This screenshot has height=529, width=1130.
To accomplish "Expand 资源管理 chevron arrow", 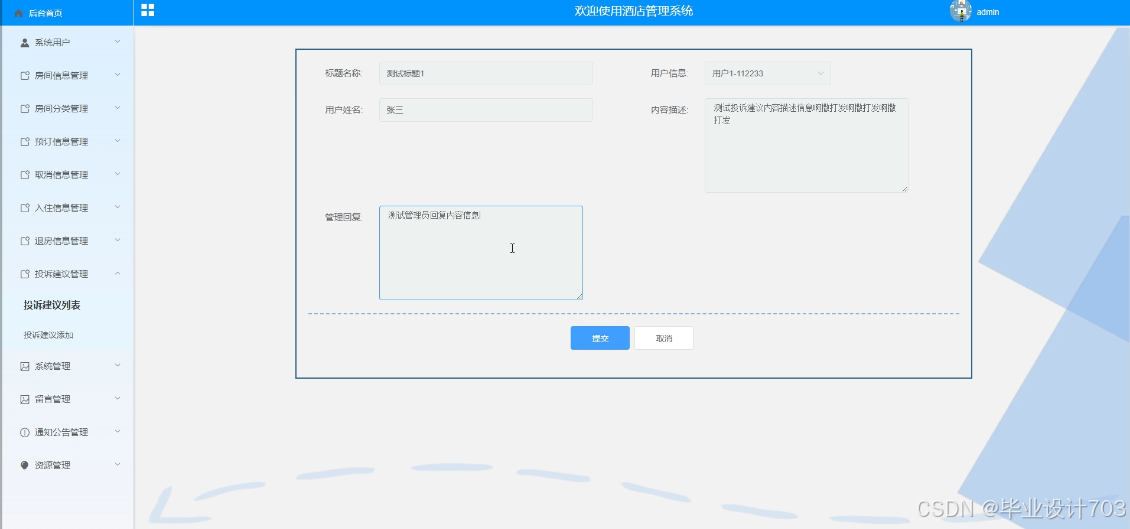I will pos(117,465).
